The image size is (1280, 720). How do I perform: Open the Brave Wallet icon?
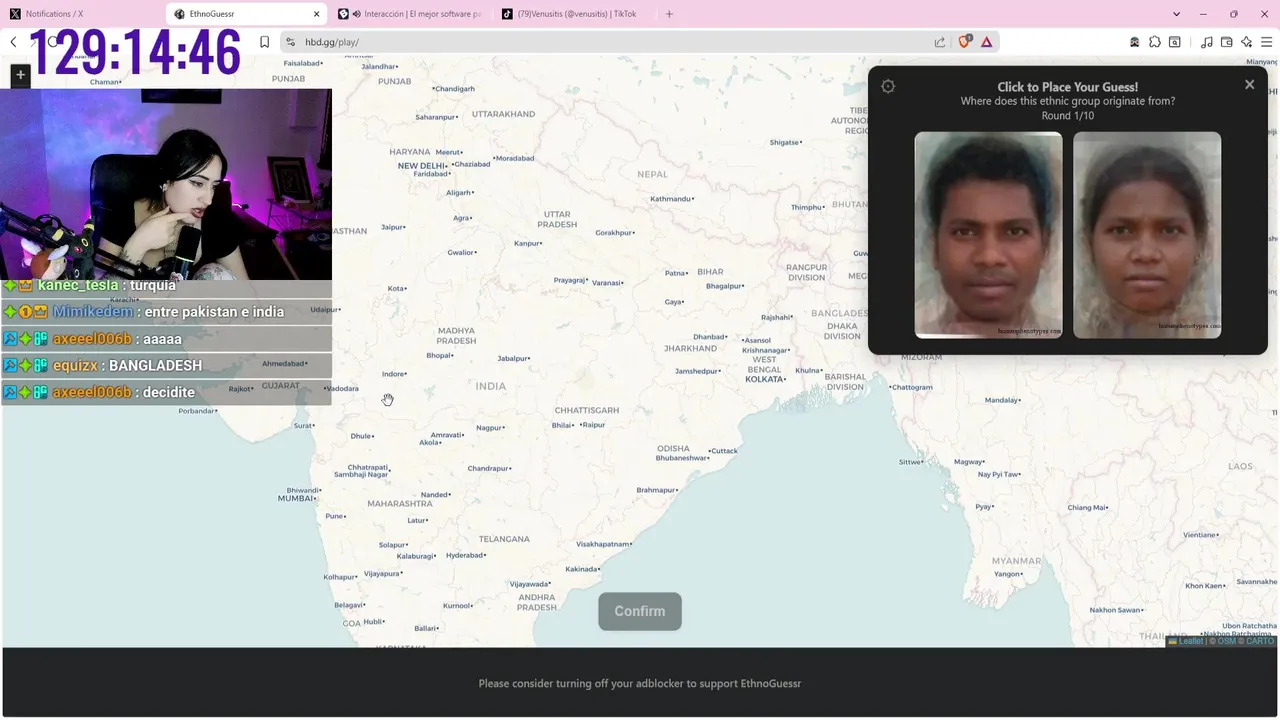1227,42
